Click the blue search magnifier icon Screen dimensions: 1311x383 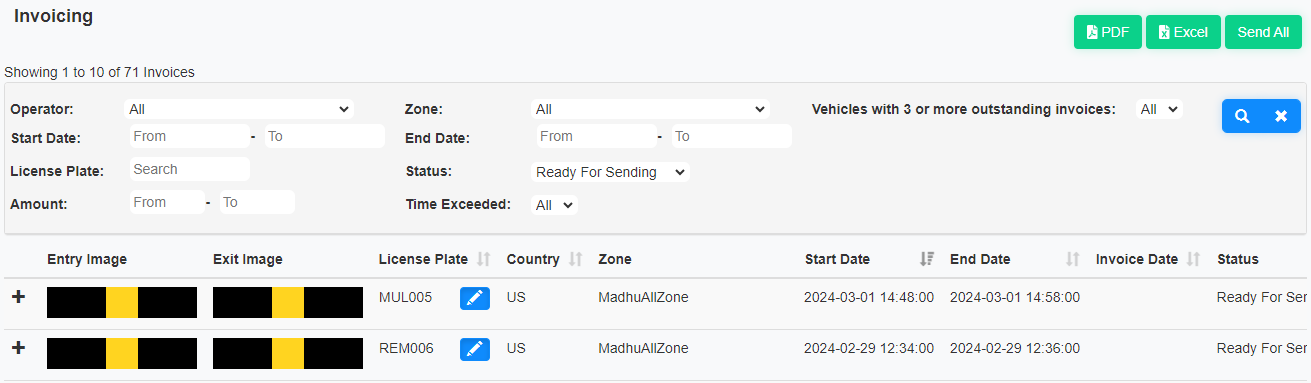click(1242, 116)
